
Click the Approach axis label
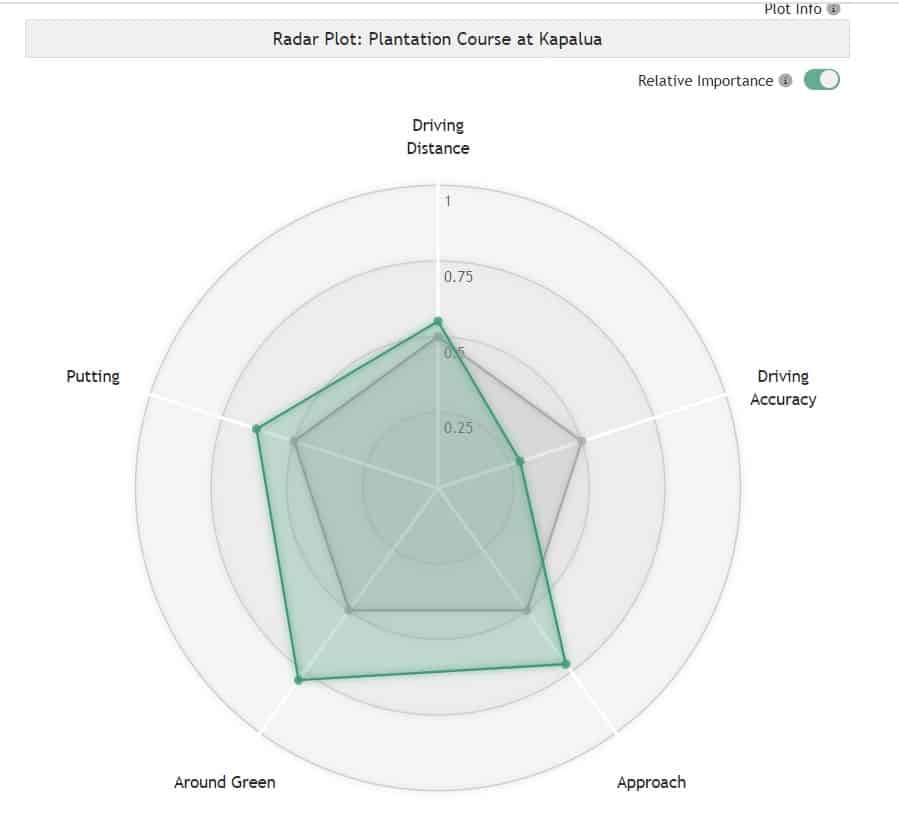651,782
